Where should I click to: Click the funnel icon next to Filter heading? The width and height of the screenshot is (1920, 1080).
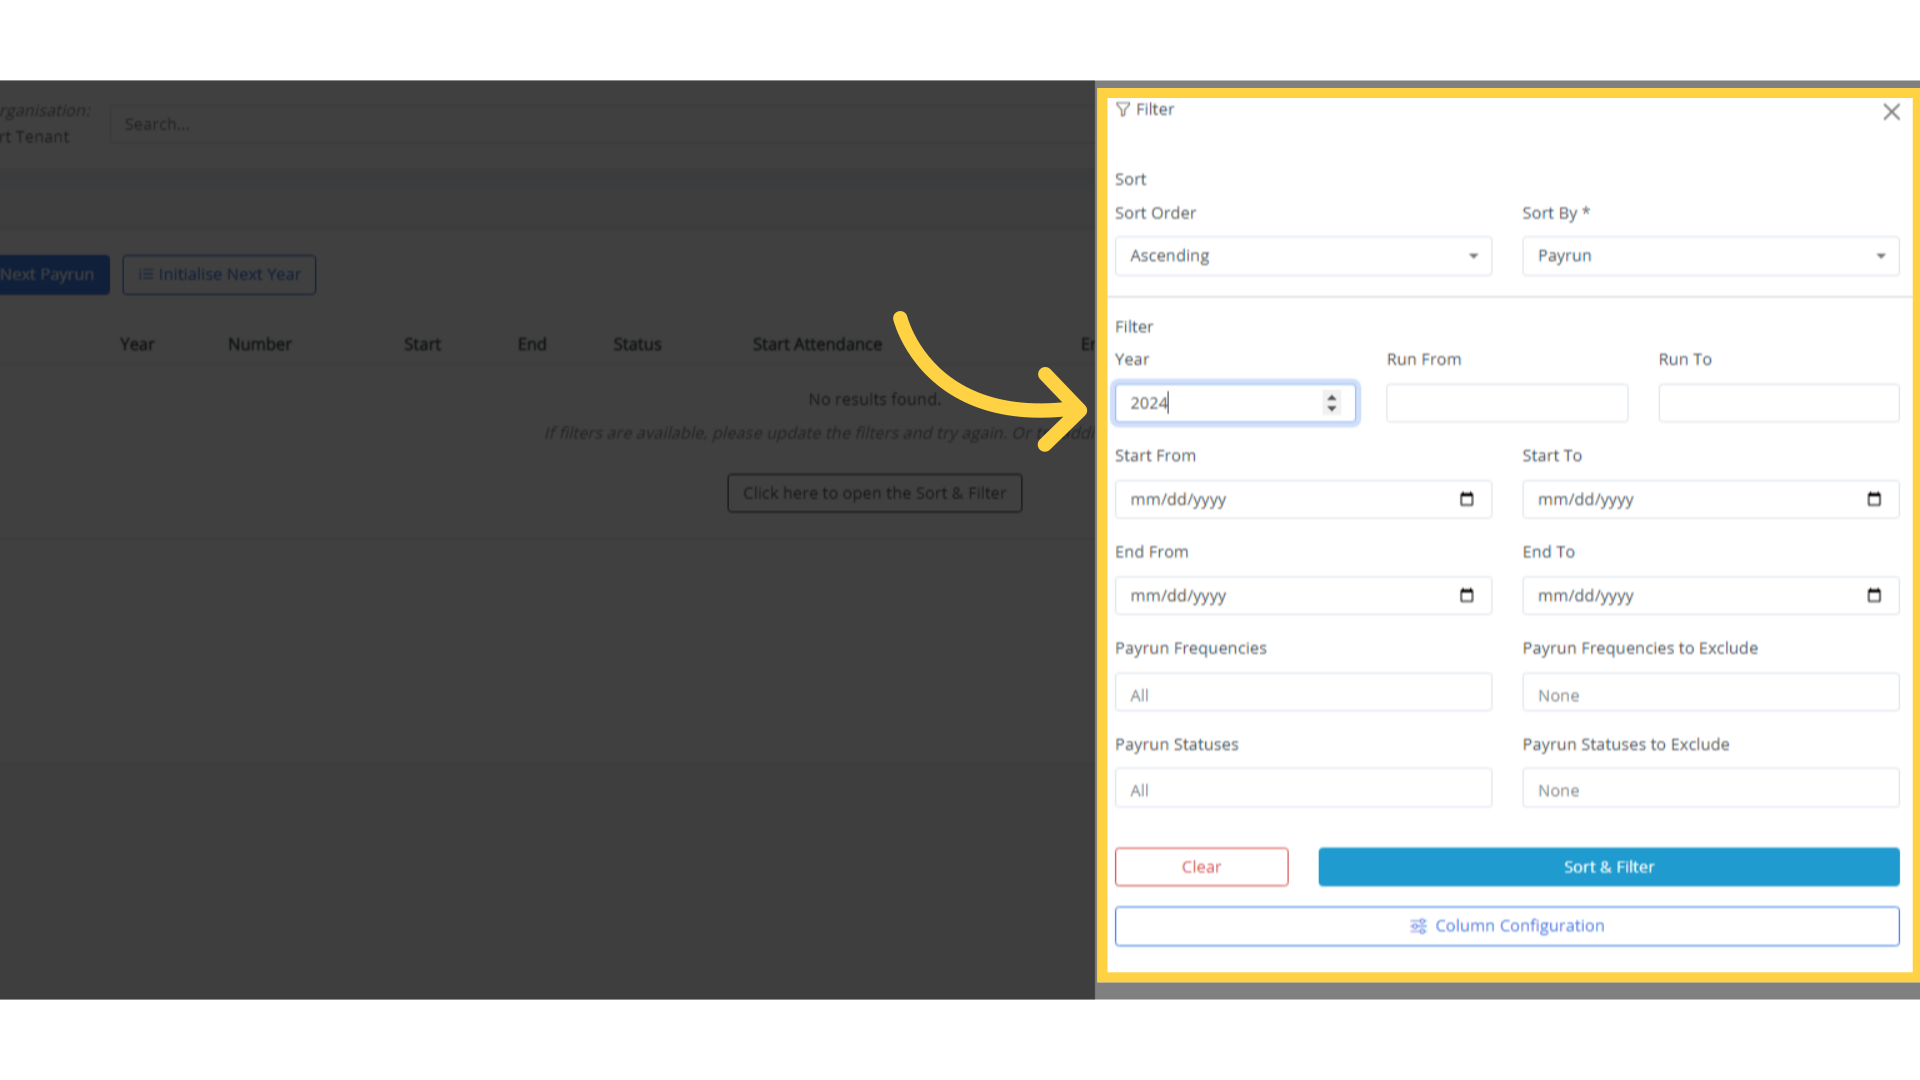point(1123,109)
